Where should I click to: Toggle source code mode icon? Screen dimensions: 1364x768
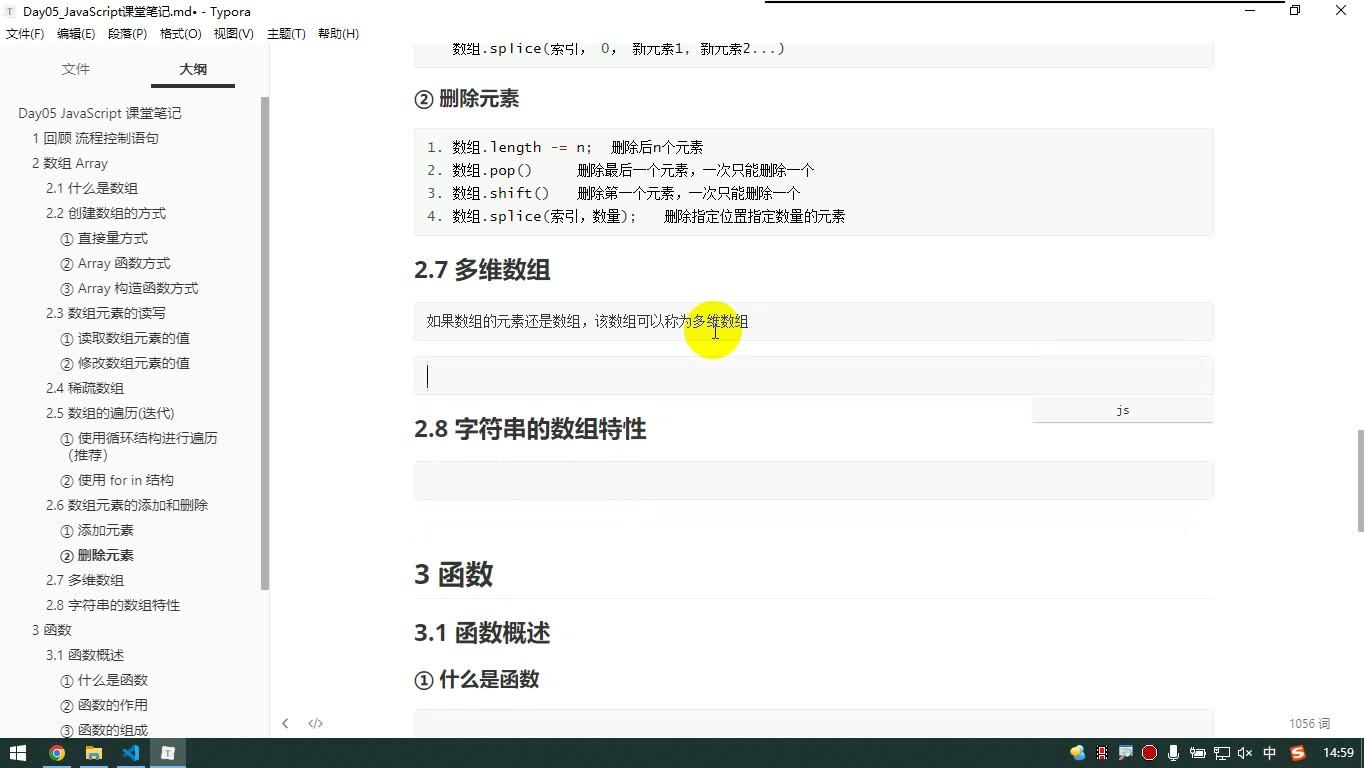[x=315, y=723]
